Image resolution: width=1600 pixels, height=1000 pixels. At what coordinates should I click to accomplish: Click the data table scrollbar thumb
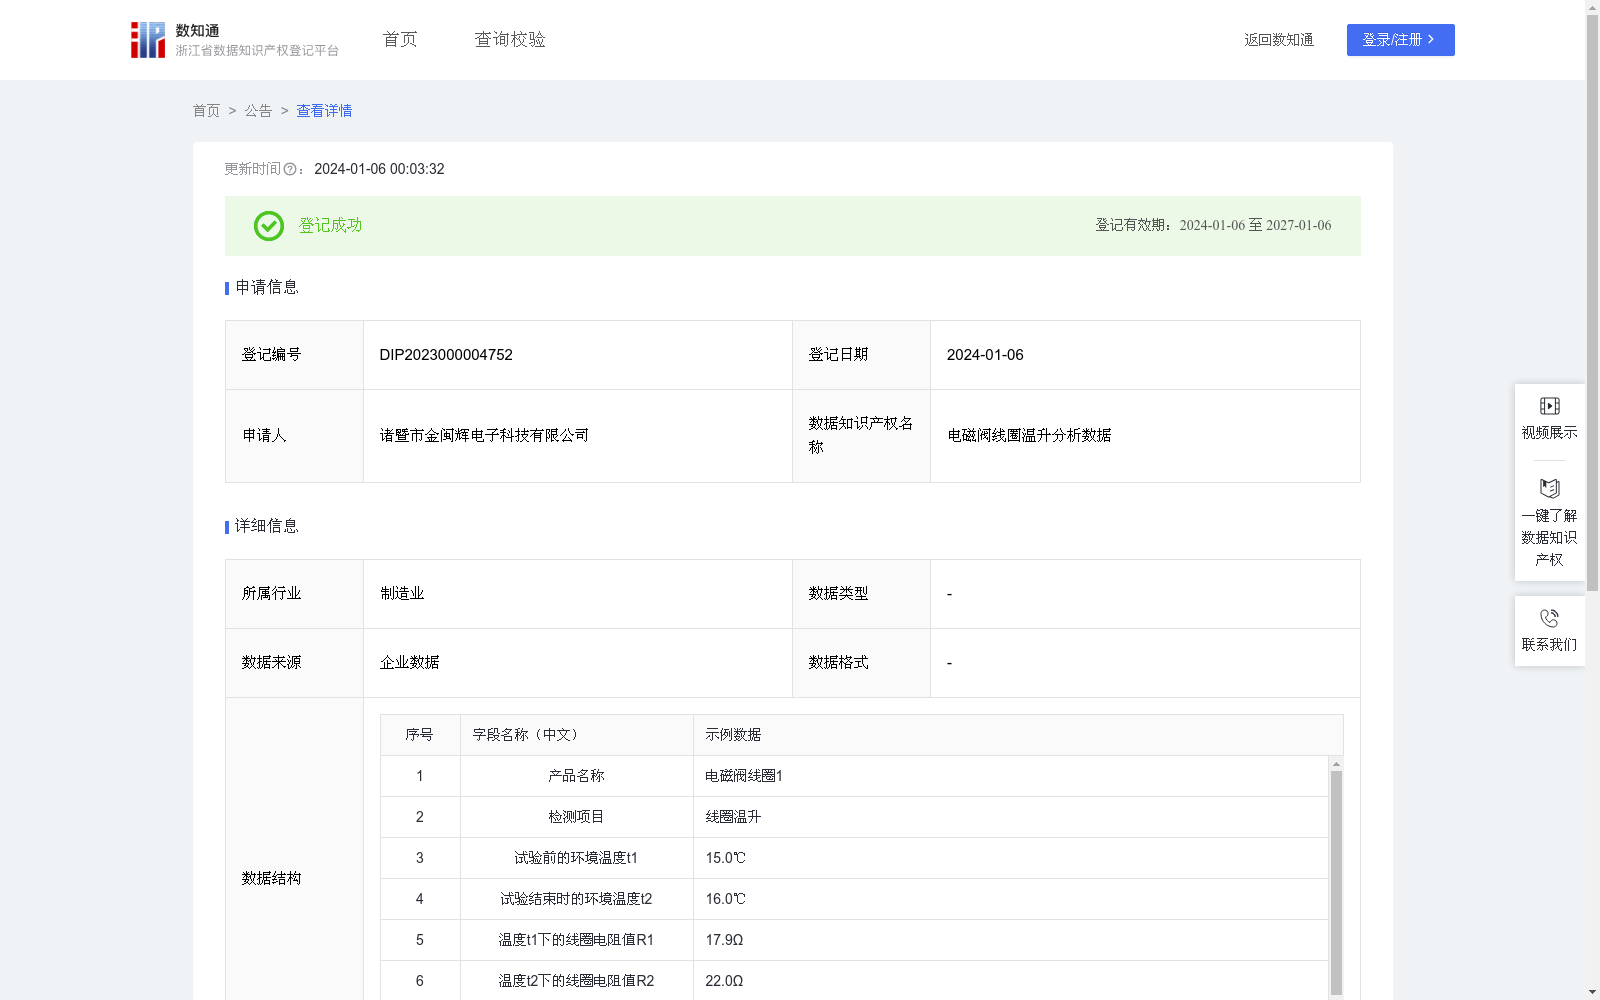tap(1336, 882)
